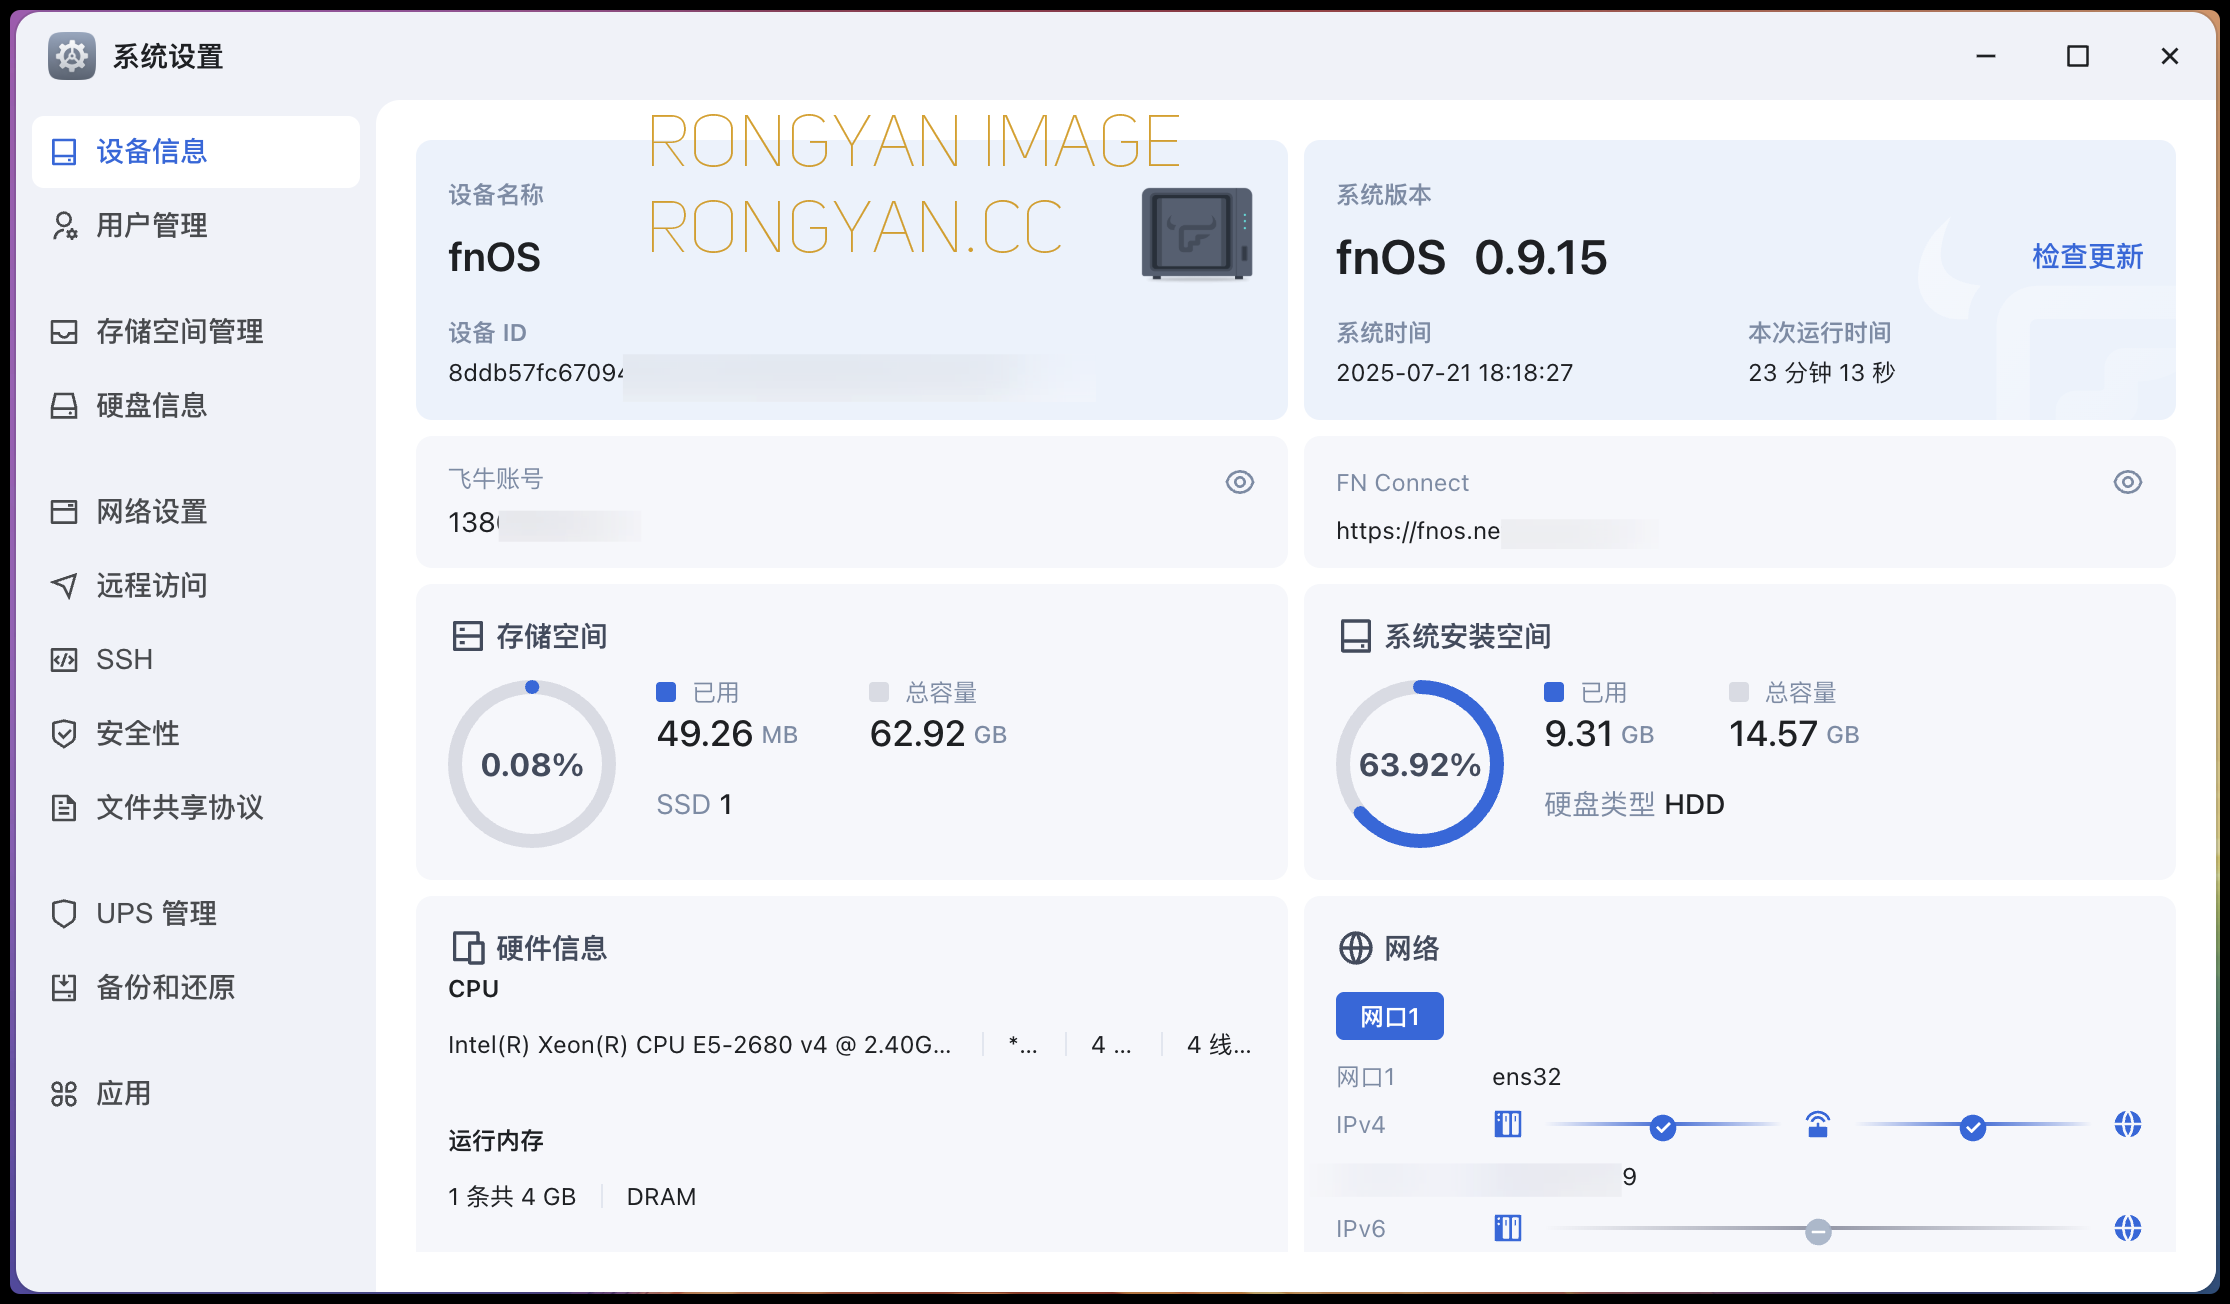Click the UPS 管理 shield icon
Image resolution: width=2230 pixels, height=1304 pixels.
coord(64,914)
